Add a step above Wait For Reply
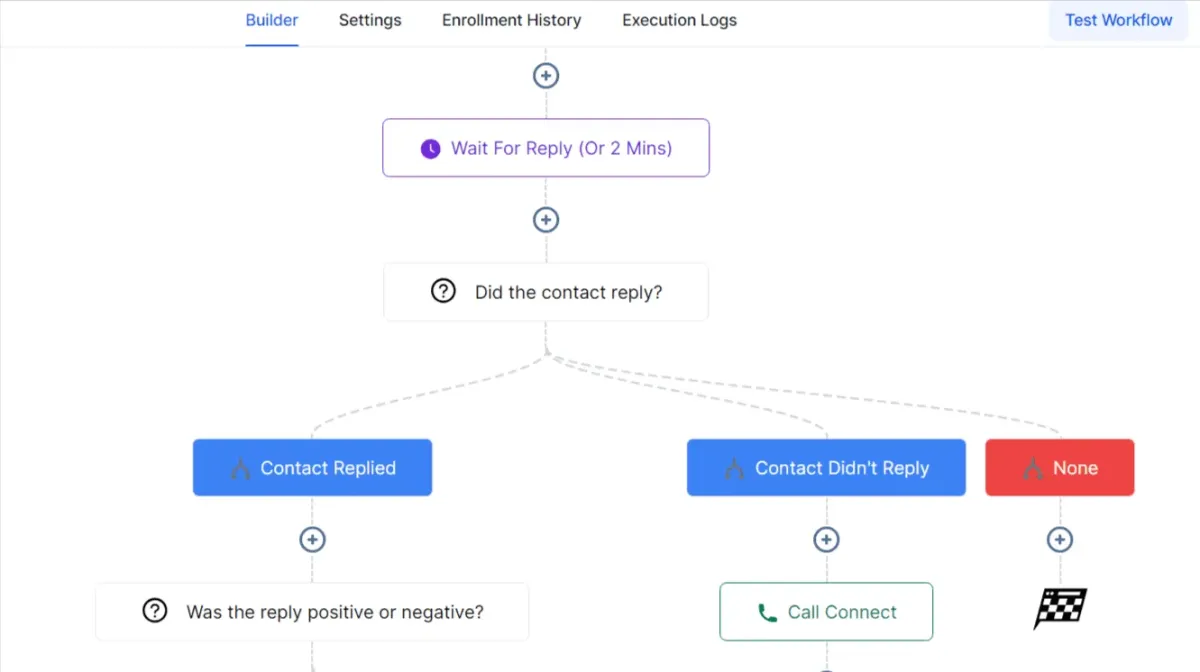The height and width of the screenshot is (672, 1200). click(x=546, y=76)
